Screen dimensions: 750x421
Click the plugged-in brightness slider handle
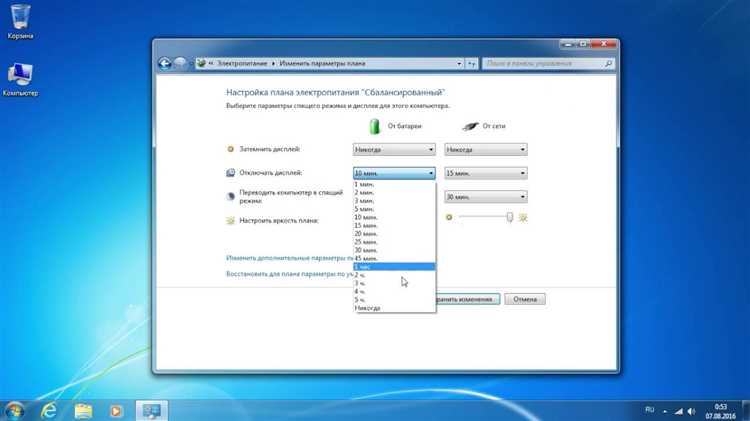[510, 217]
